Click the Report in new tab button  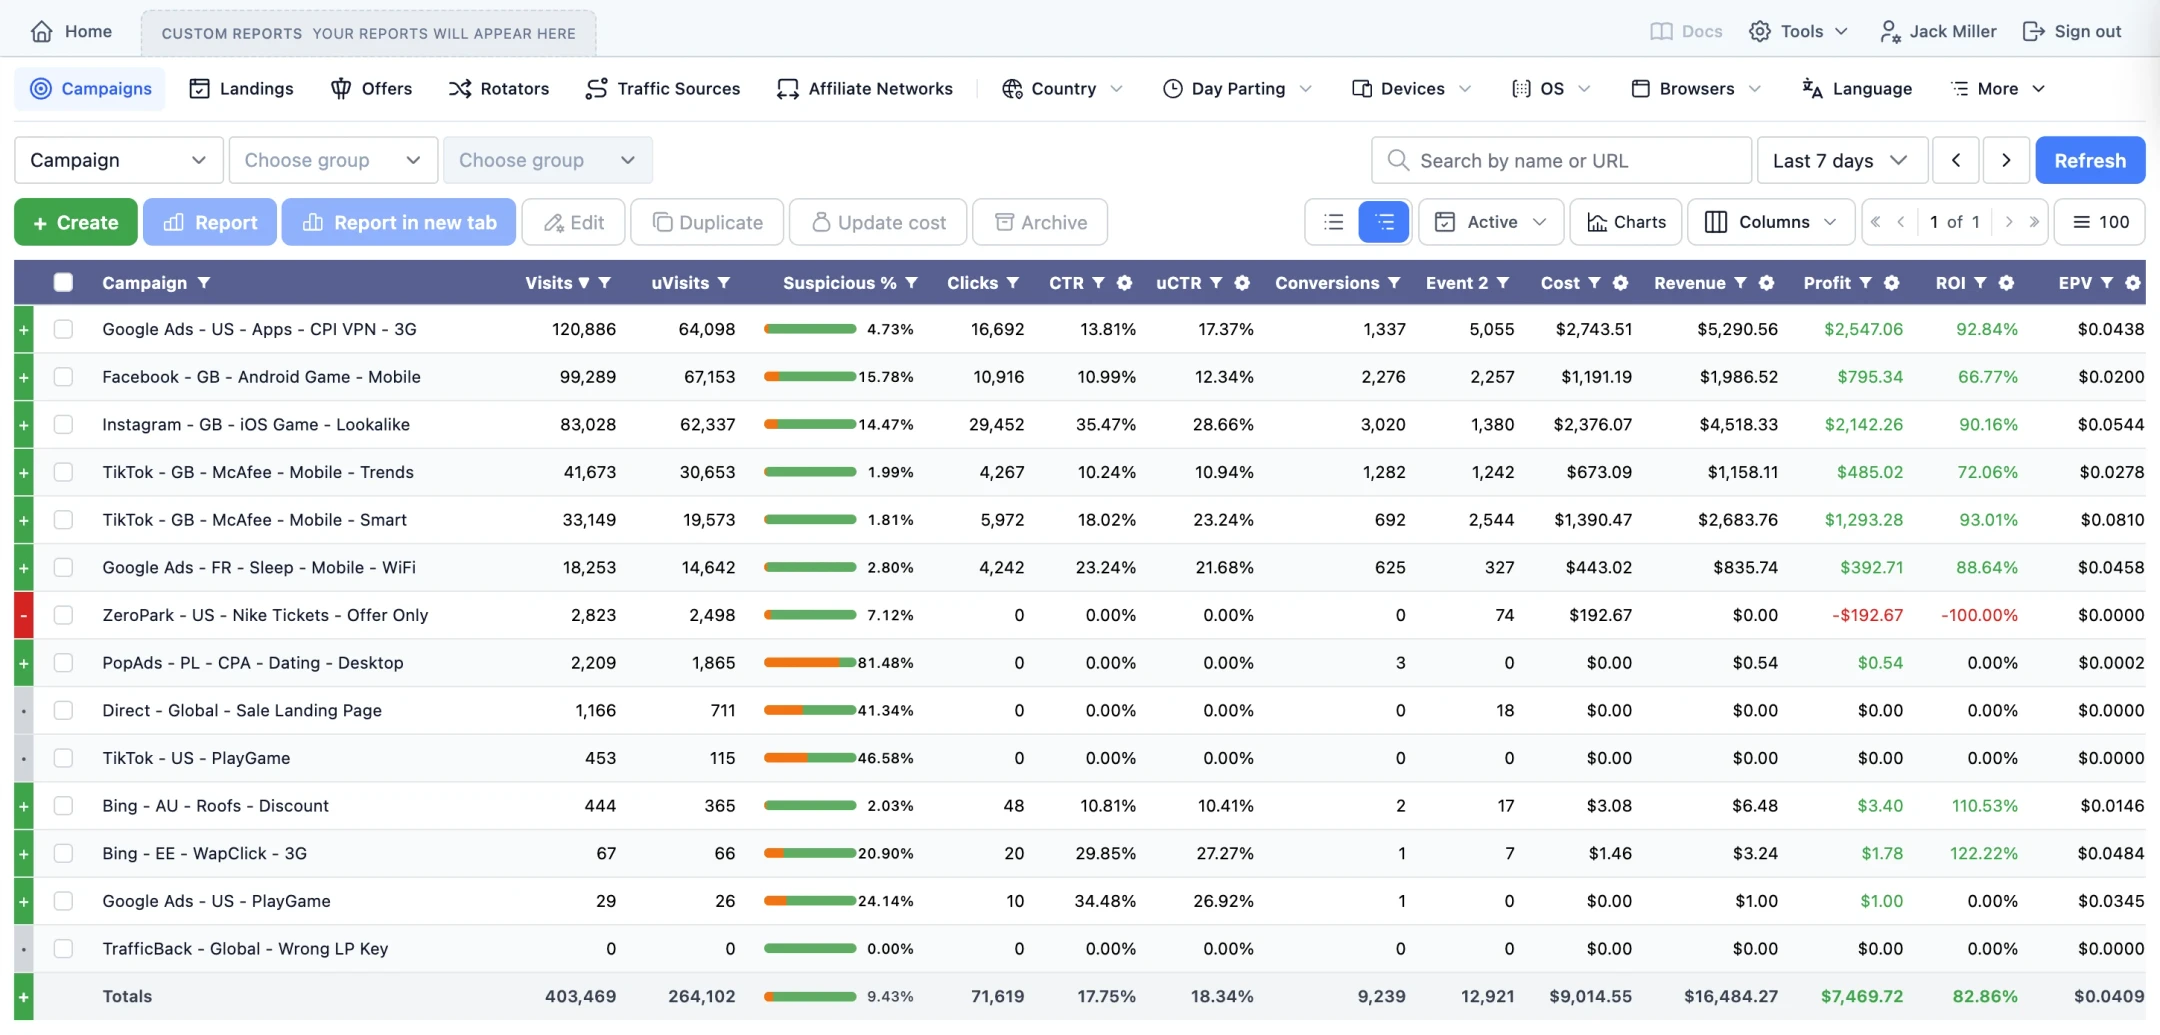coord(399,222)
